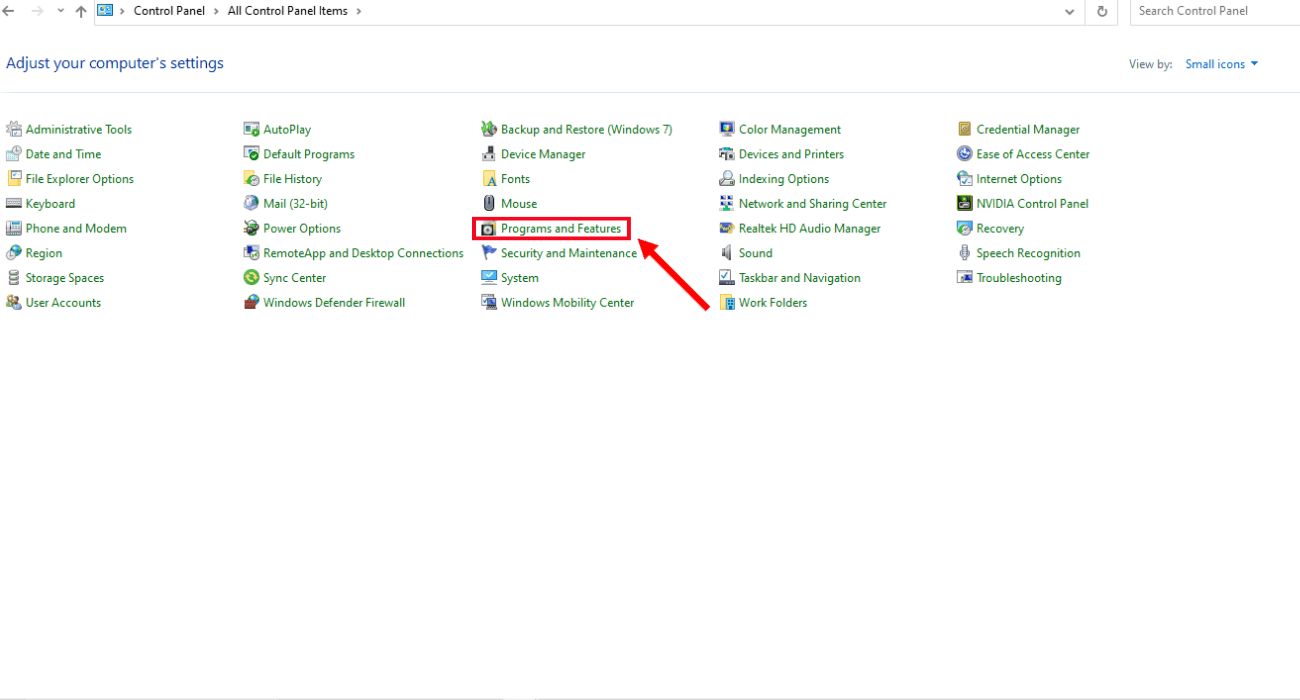
Task: Open Troubleshooting link
Action: pos(1019,278)
